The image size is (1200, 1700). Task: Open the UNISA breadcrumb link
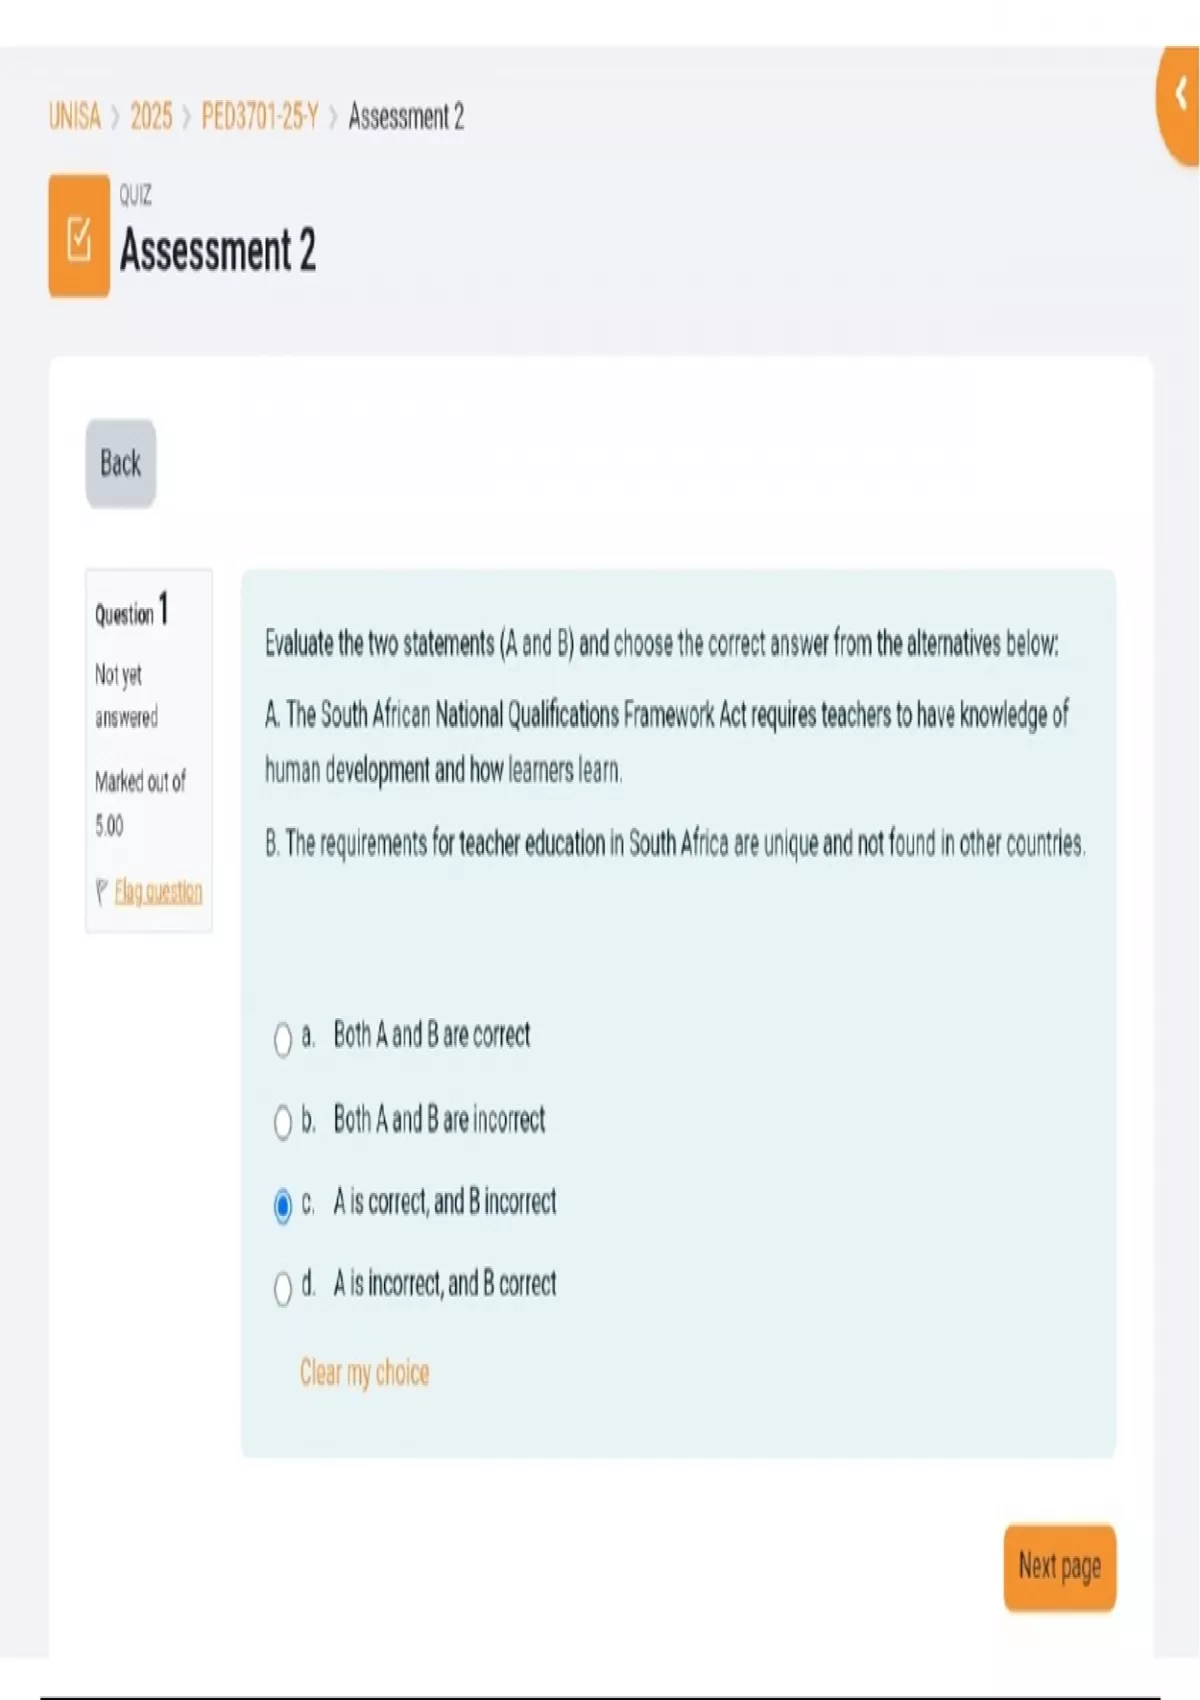click(75, 117)
